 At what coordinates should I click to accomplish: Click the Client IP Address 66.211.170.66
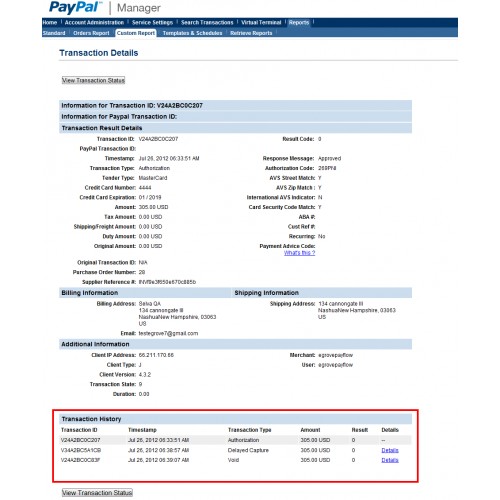(x=156, y=355)
